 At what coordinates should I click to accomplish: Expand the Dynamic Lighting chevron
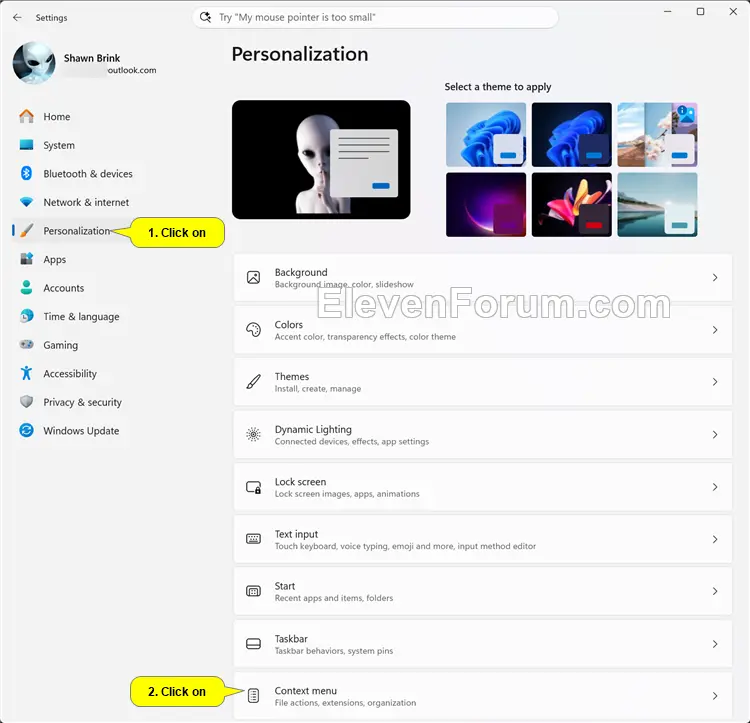click(x=715, y=434)
